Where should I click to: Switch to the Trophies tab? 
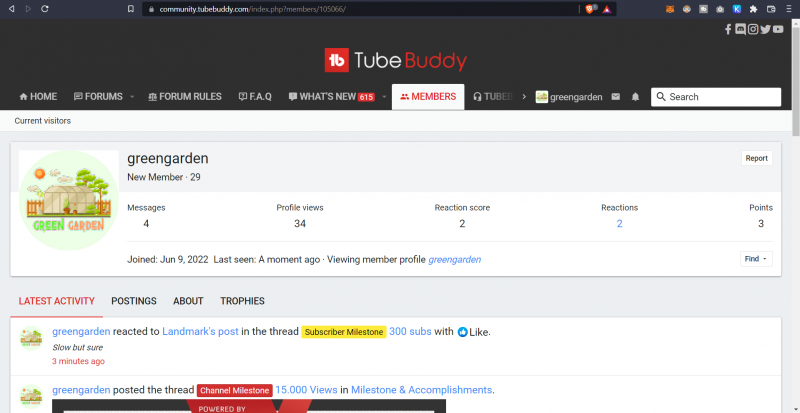242,301
